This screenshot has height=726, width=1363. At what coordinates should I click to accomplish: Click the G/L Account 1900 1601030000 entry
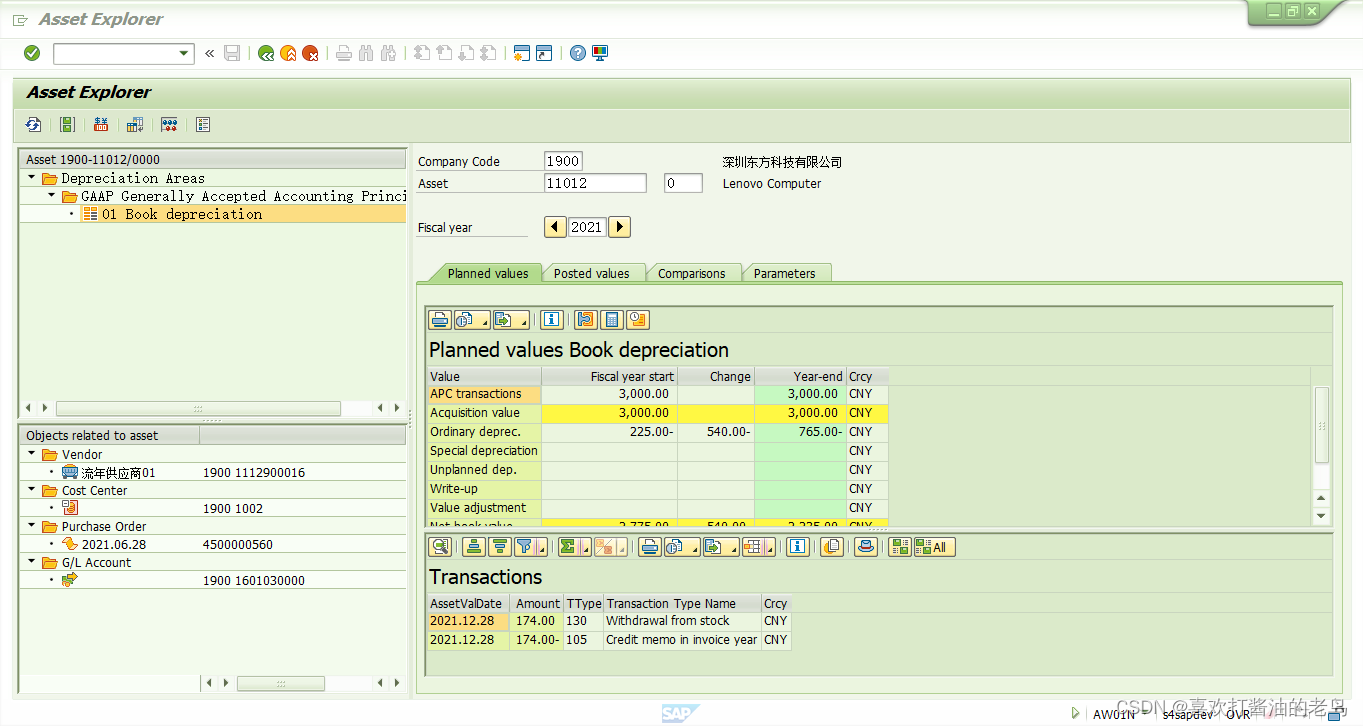[x=254, y=581]
